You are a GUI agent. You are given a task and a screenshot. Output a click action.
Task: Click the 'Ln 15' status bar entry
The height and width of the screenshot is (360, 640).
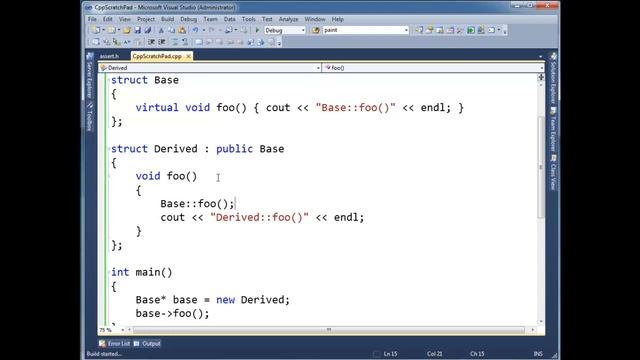(390, 354)
